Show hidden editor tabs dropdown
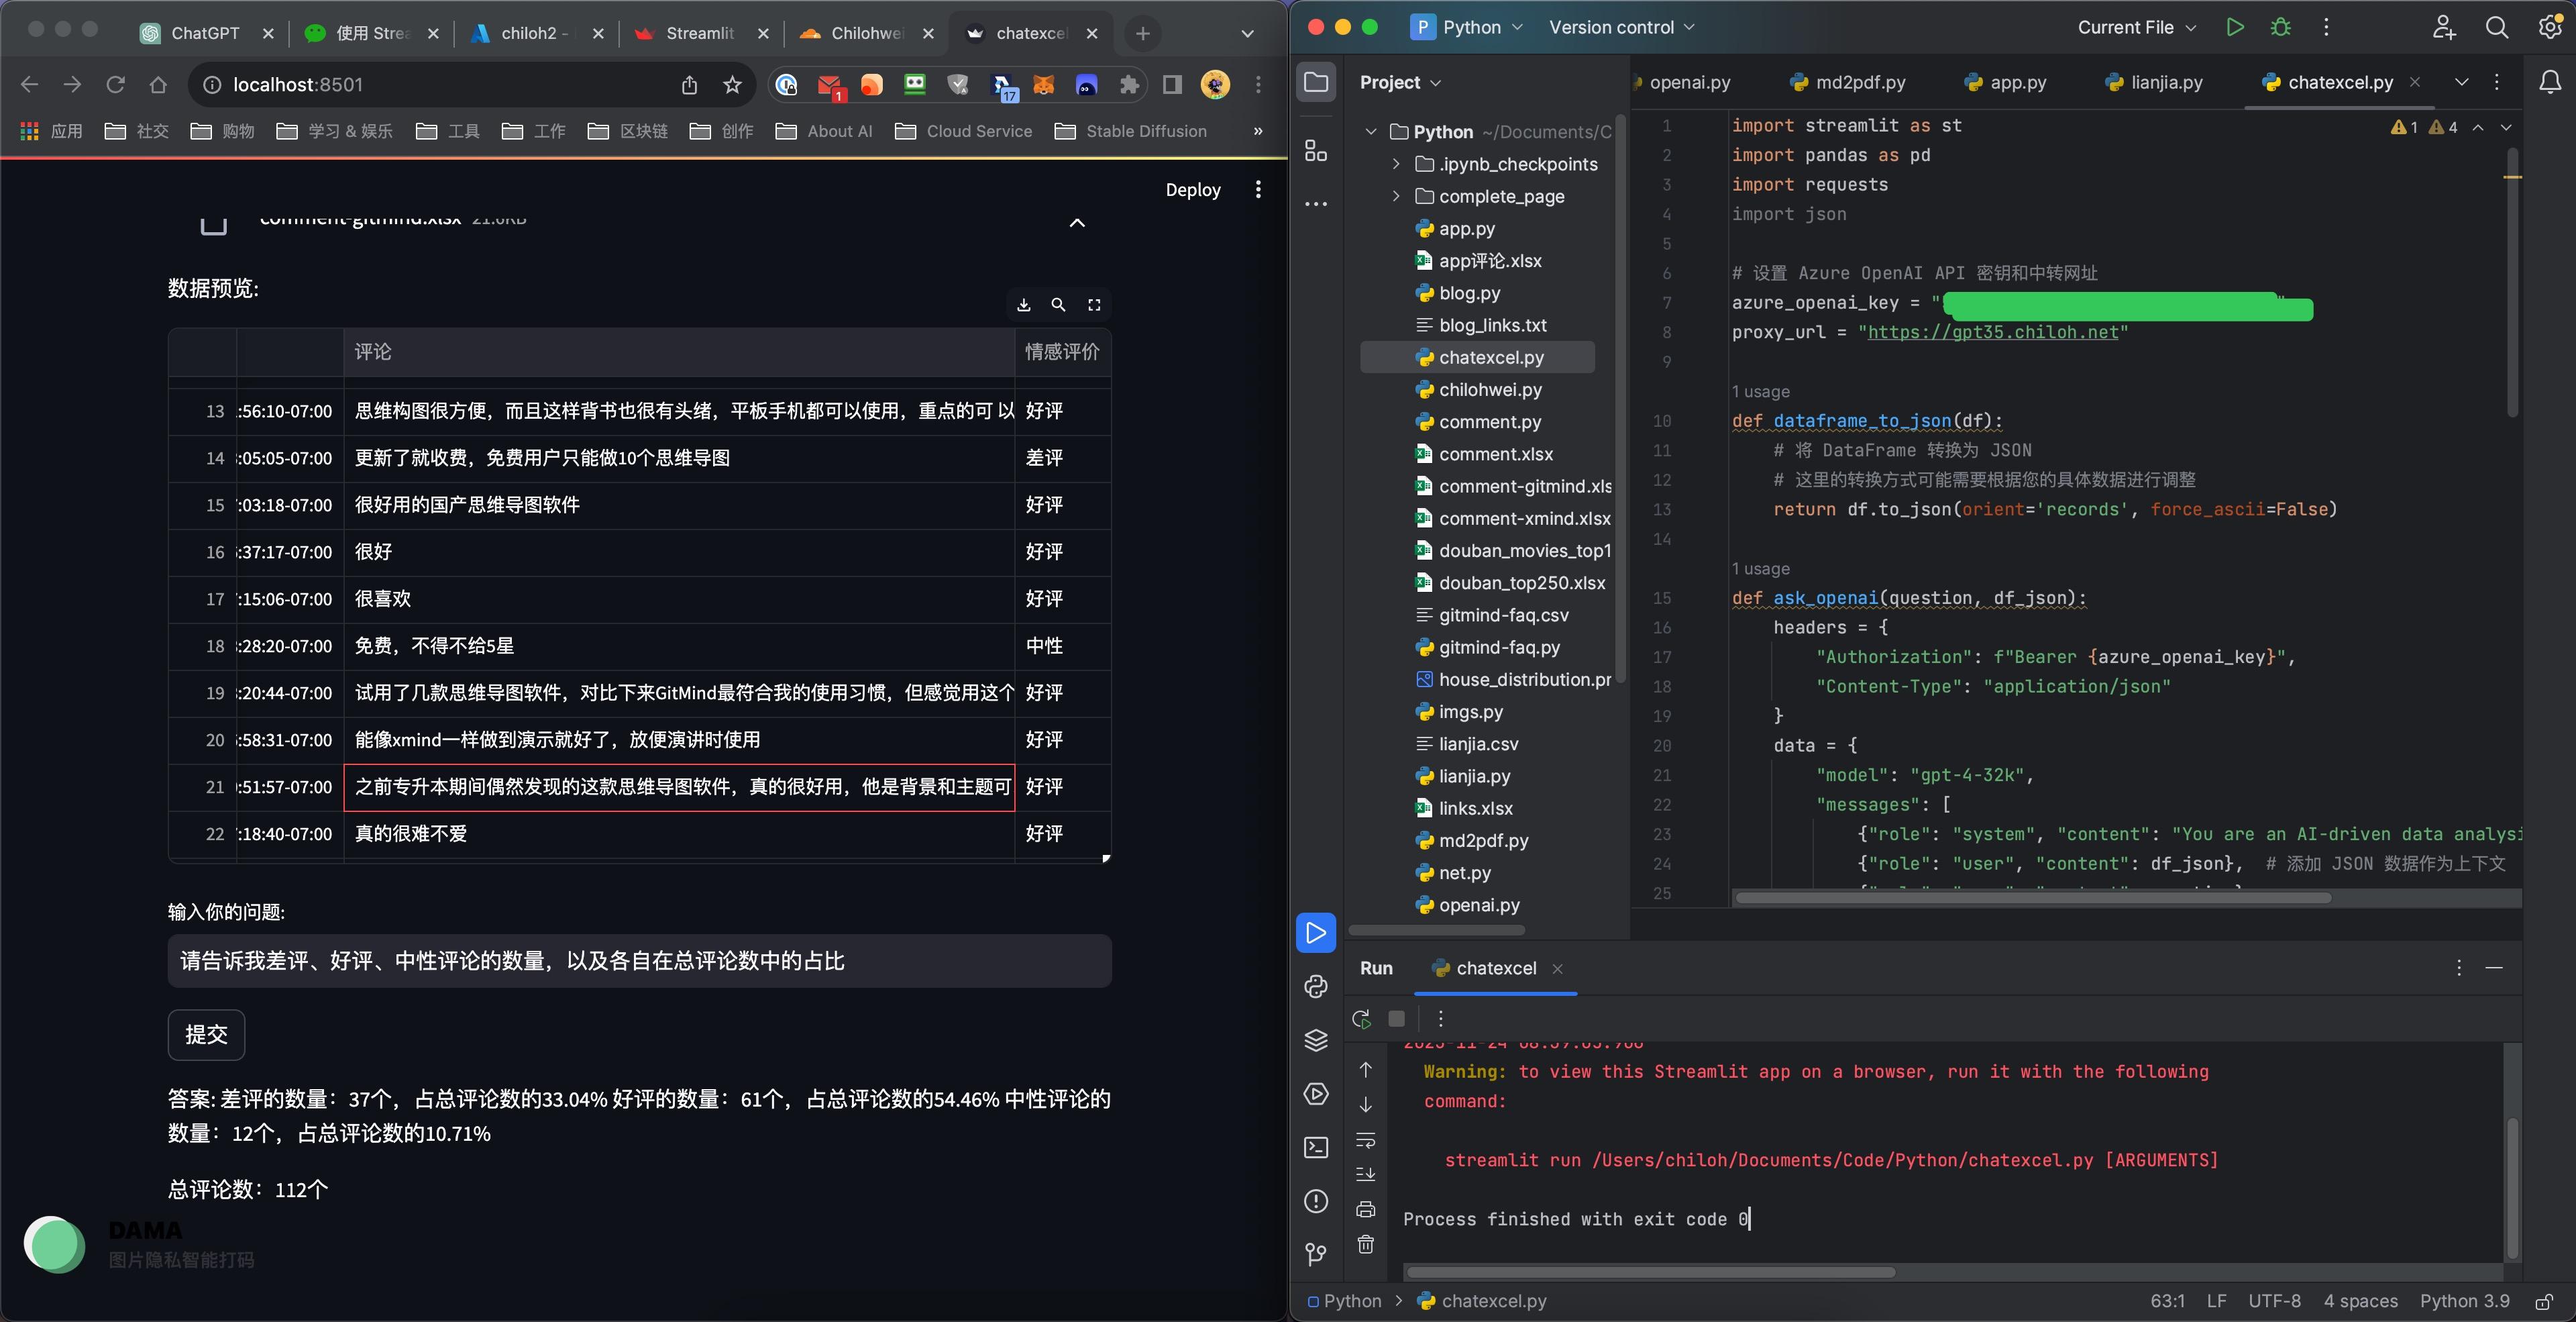 (x=2462, y=82)
